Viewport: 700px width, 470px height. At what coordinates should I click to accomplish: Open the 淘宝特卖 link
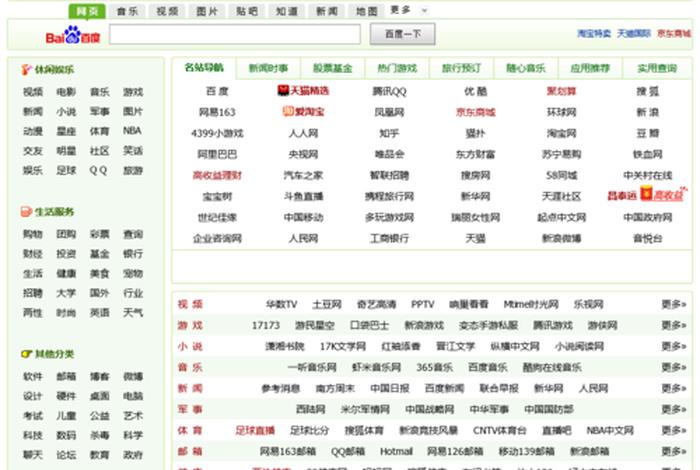(x=594, y=33)
